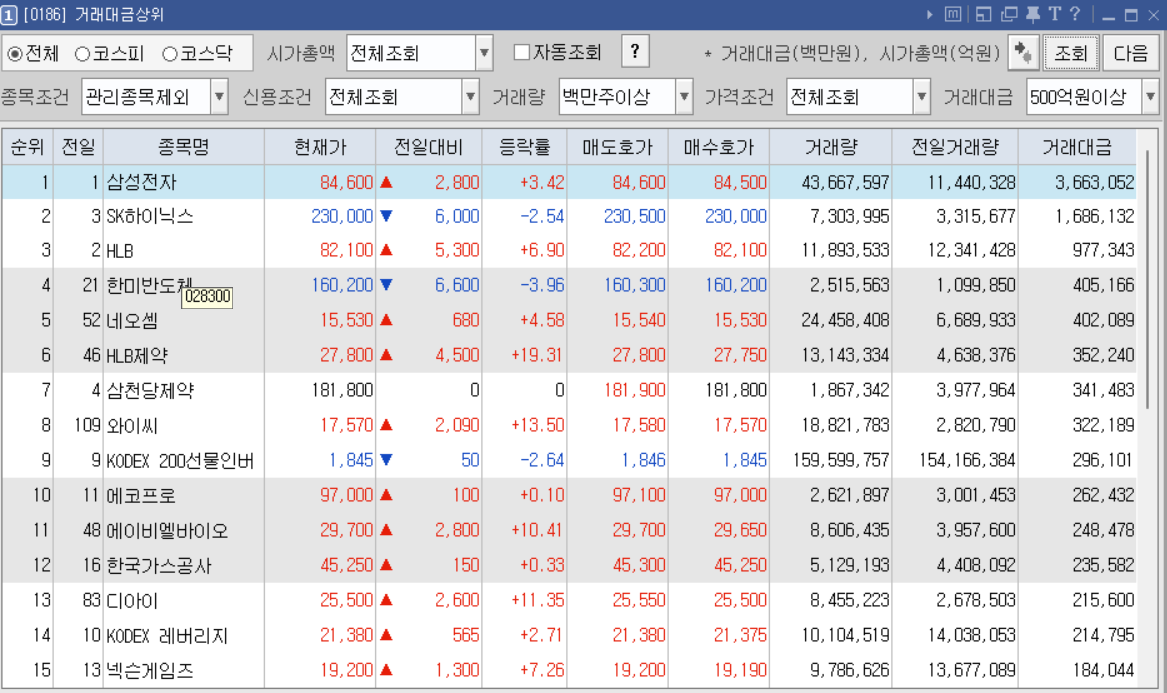Click the overlapping-windows icon in title bar
The width and height of the screenshot is (1167, 693).
(1009, 14)
